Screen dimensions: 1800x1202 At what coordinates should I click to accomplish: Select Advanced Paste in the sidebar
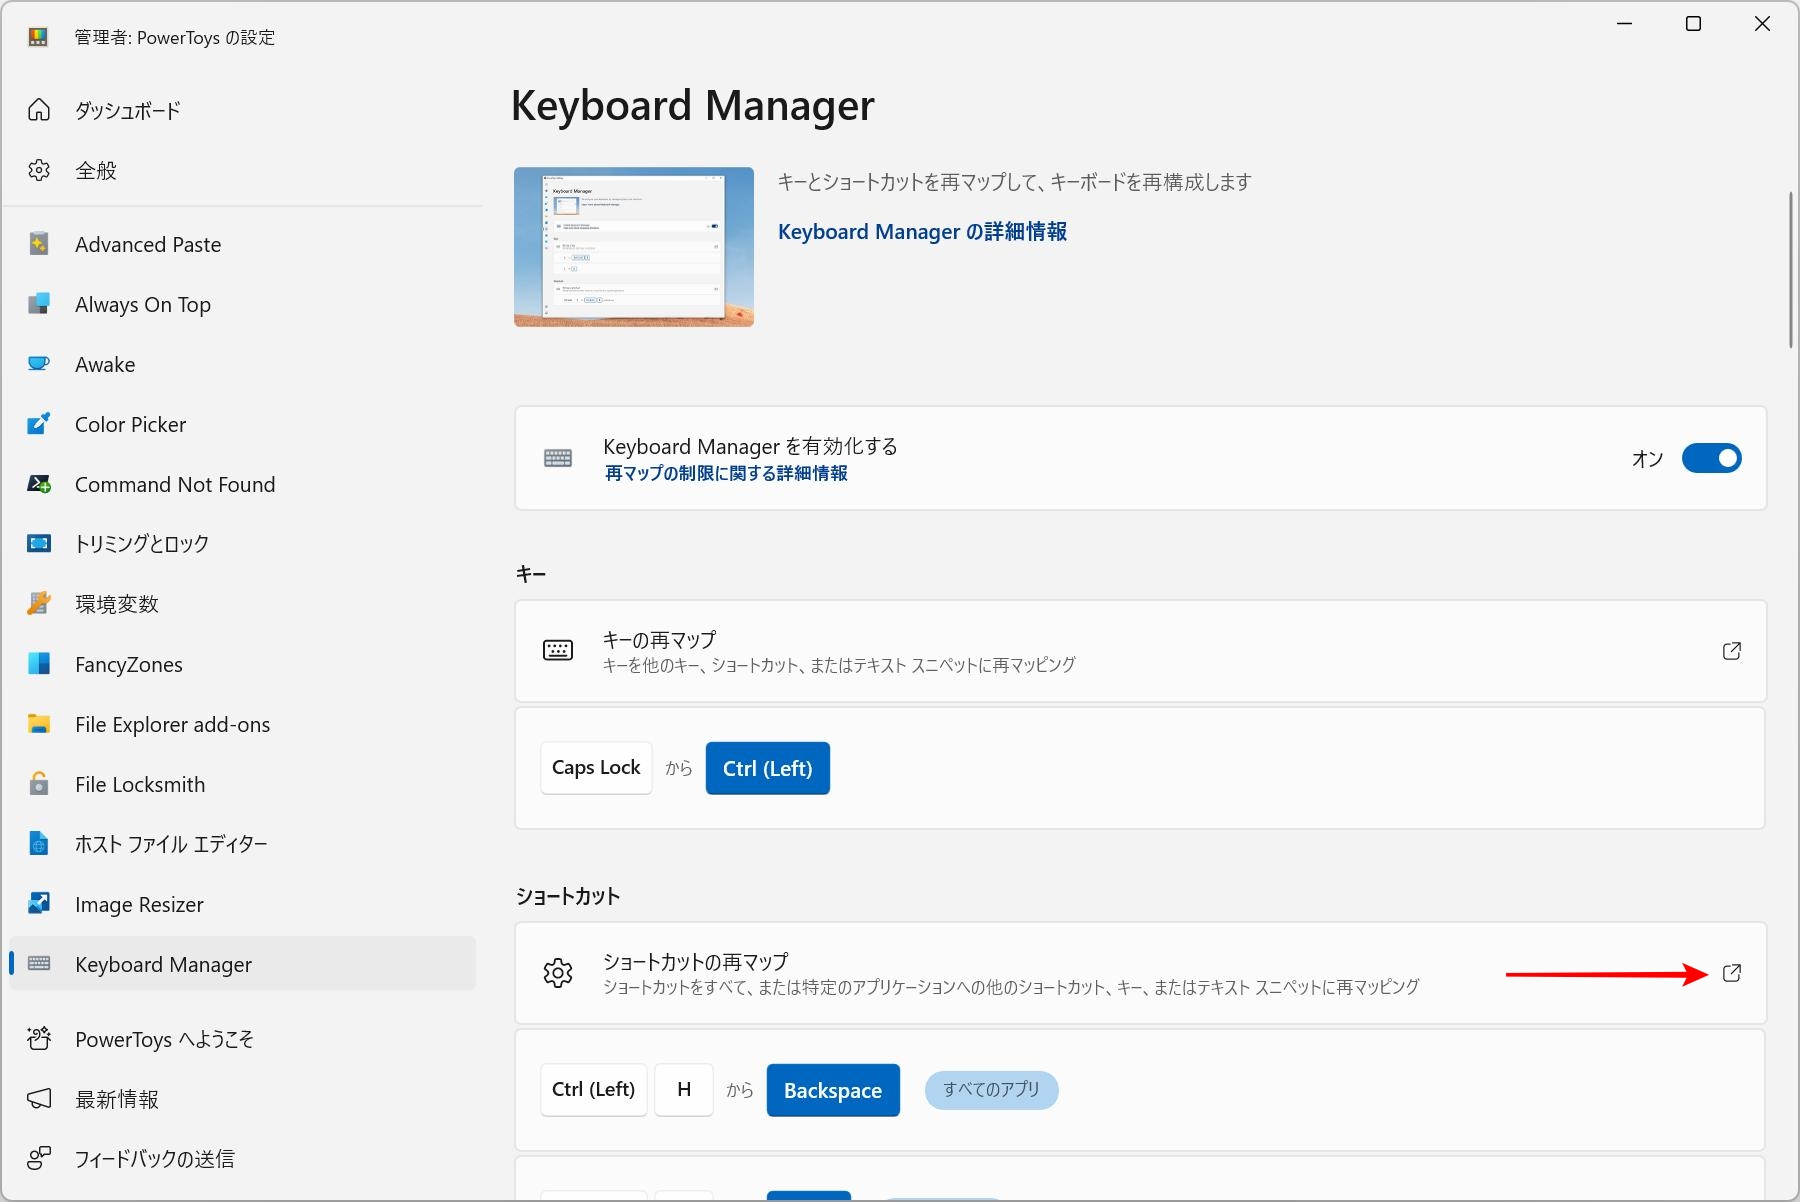point(242,244)
